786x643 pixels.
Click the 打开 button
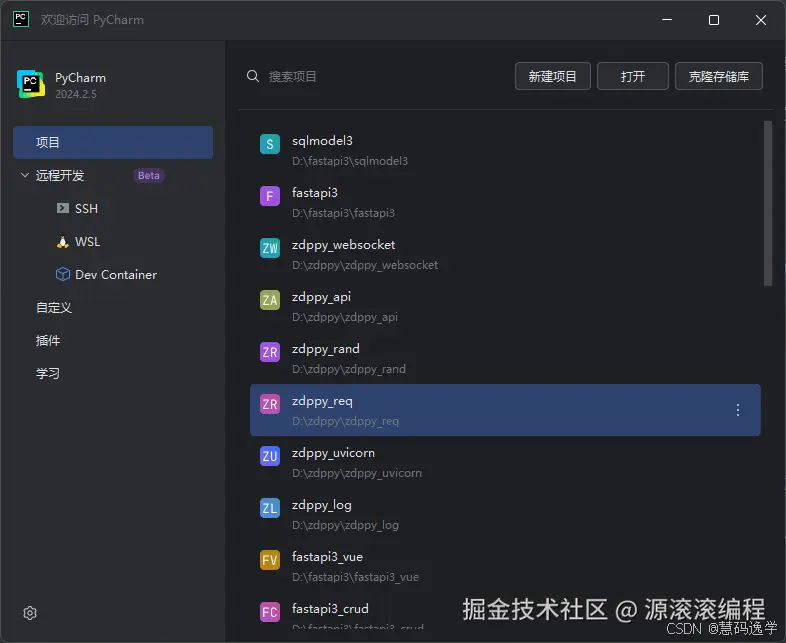633,76
